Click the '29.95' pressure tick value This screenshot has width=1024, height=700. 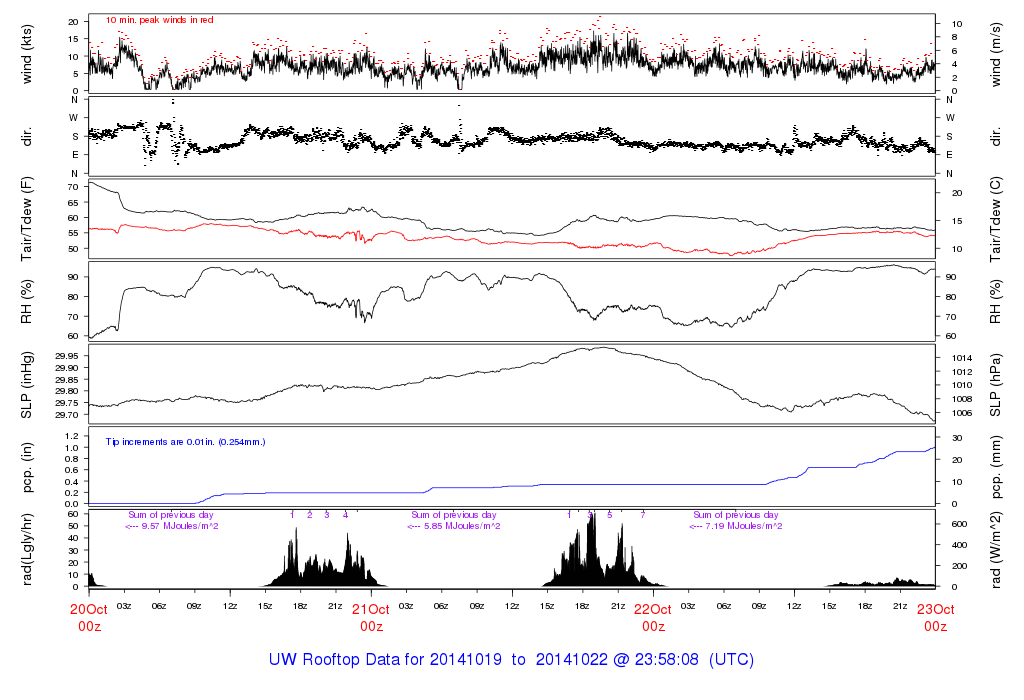67,356
